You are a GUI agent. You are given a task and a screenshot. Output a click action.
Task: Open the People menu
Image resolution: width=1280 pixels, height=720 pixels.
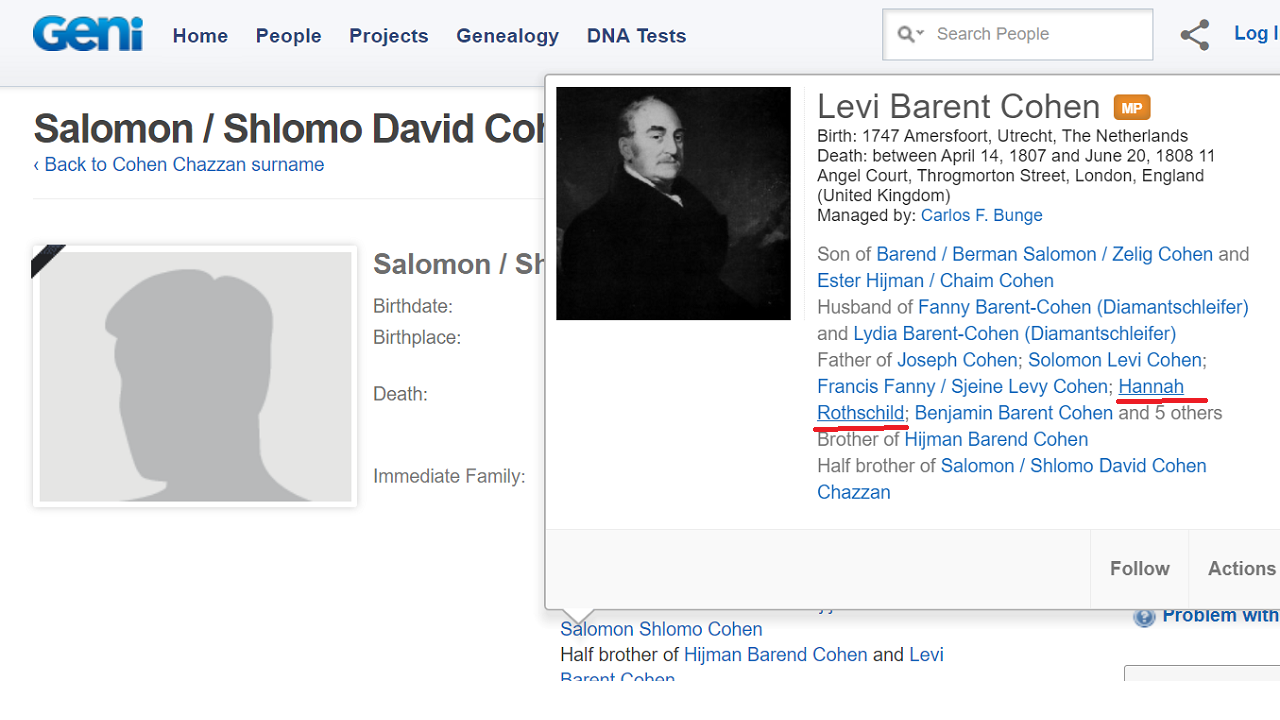point(288,36)
